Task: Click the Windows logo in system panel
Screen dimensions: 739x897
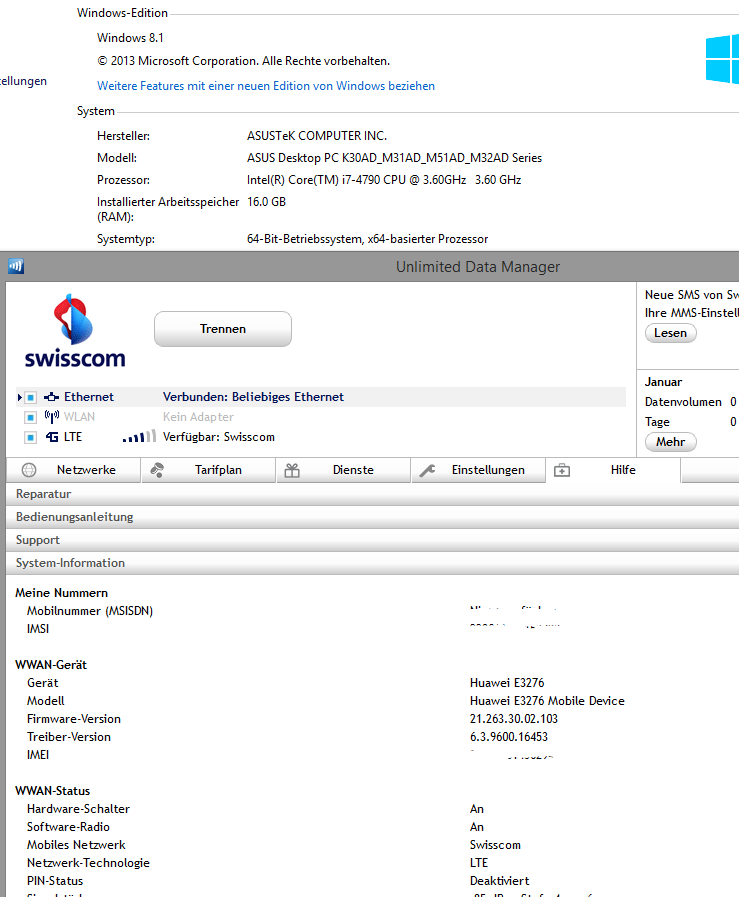Action: click(x=722, y=60)
